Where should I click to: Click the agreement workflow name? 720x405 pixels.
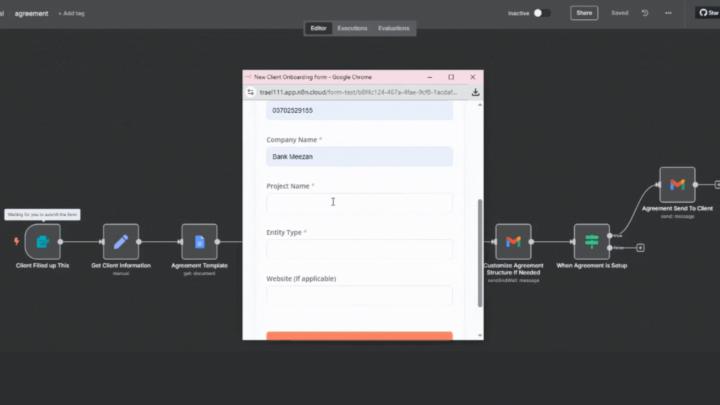point(31,13)
